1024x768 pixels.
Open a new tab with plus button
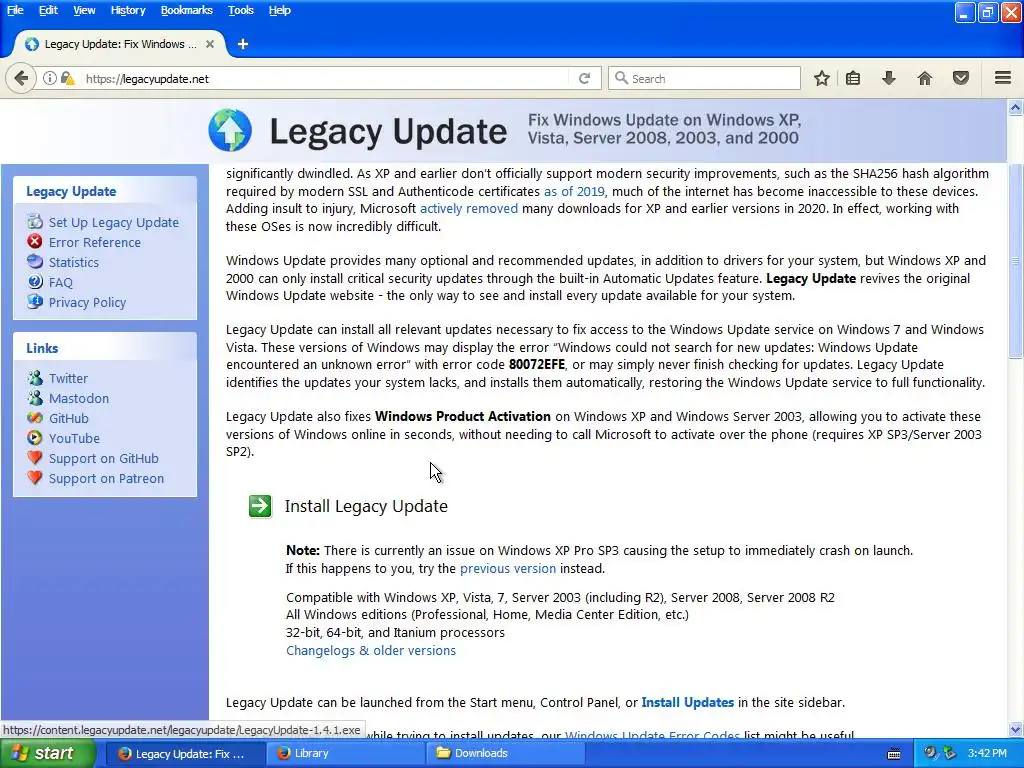[x=243, y=44]
